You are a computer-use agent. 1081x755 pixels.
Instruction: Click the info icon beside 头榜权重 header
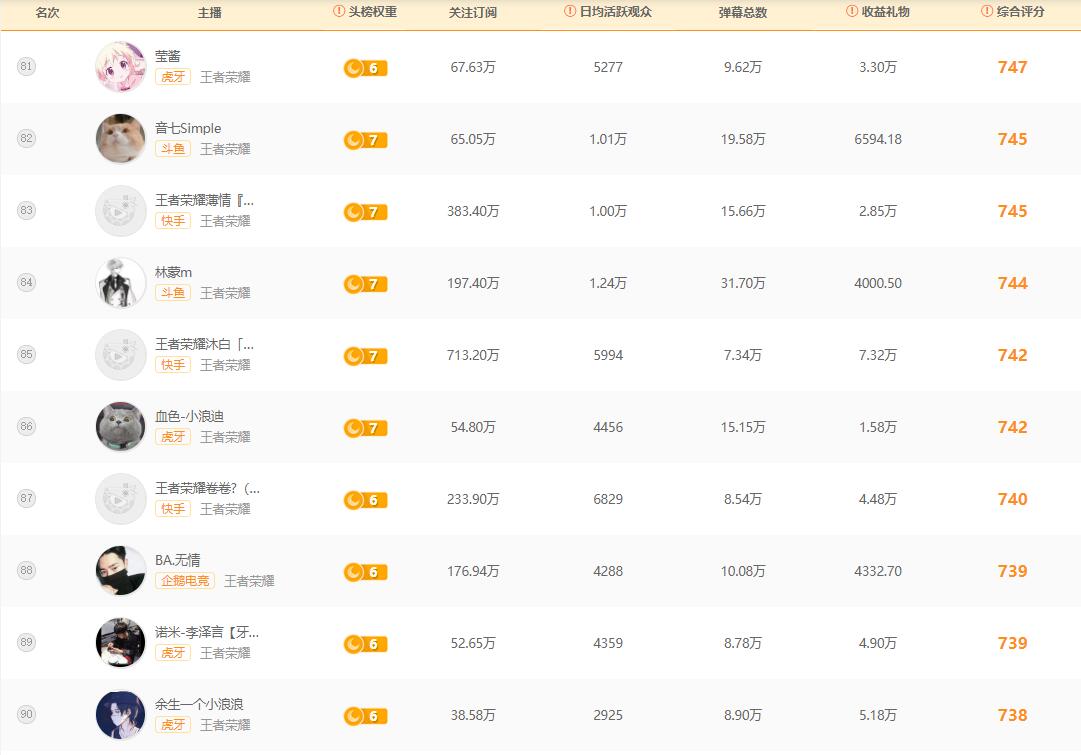338,12
